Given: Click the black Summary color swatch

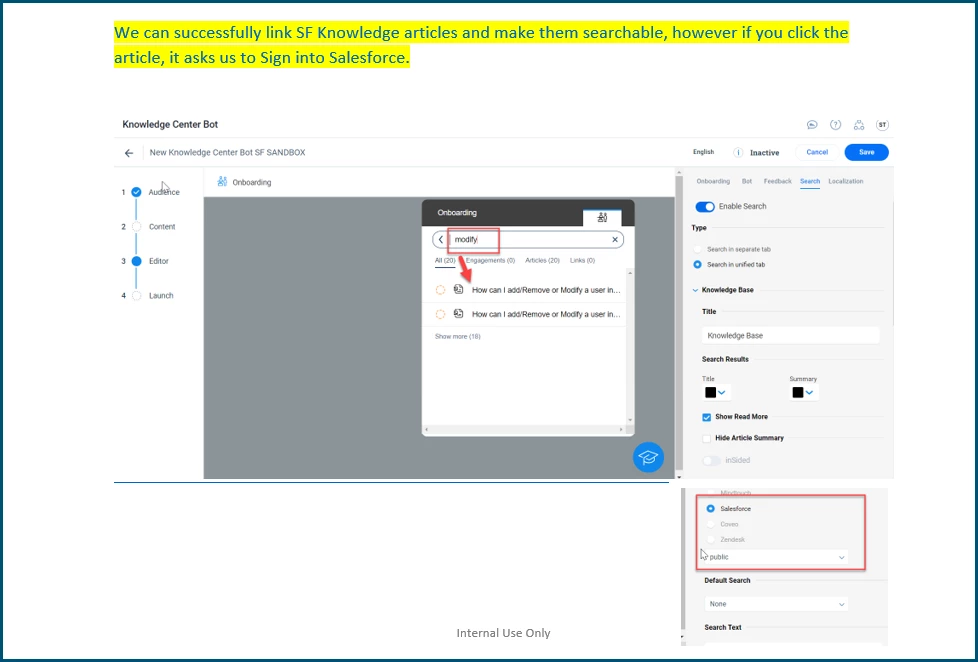Looking at the screenshot, I should click(798, 392).
